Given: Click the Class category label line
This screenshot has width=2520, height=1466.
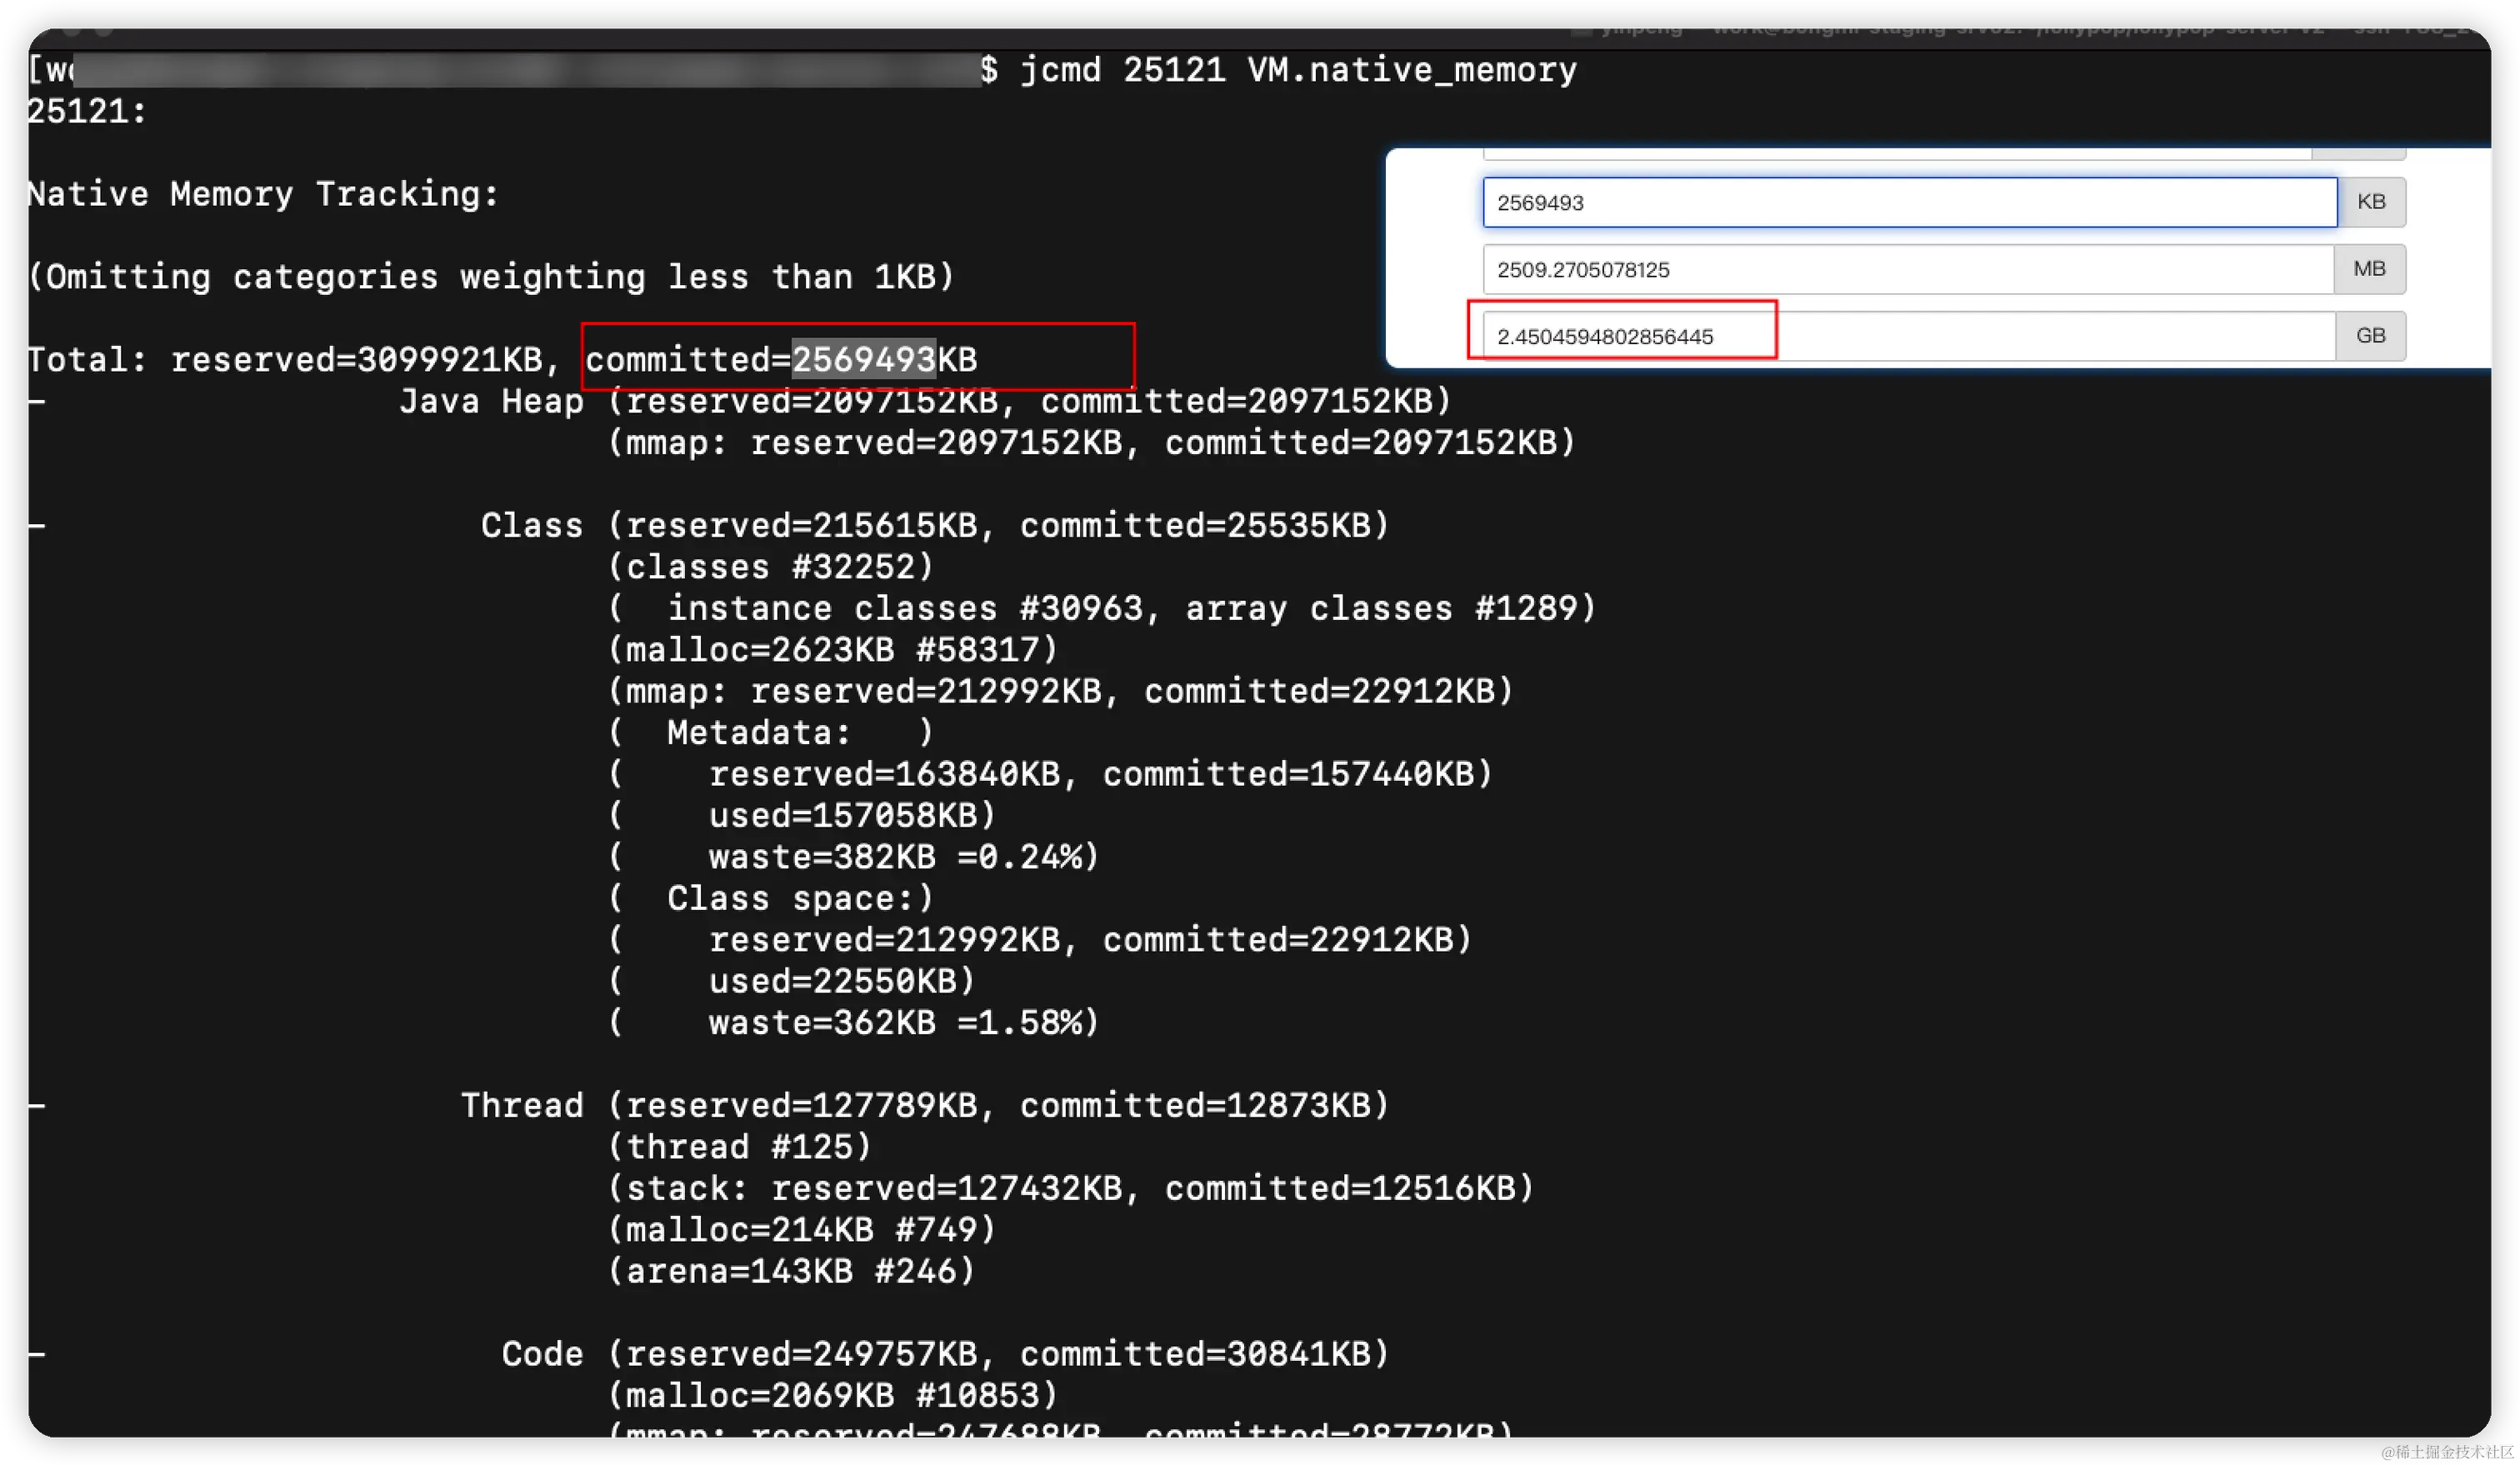Looking at the screenshot, I should [531, 525].
